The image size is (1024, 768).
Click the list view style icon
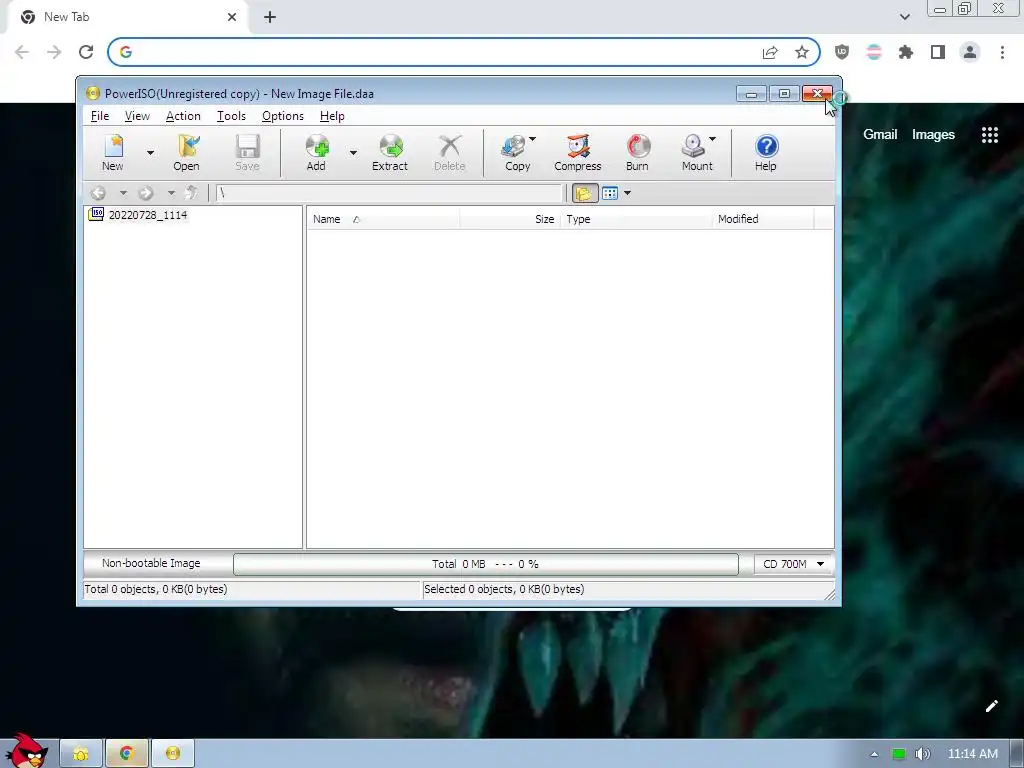pos(610,193)
